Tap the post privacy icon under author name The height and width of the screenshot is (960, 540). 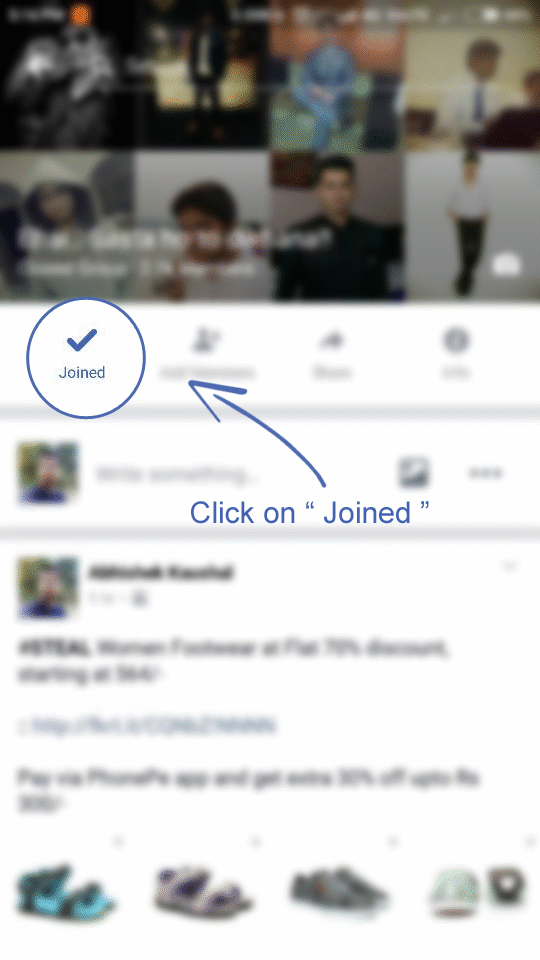tap(140, 599)
